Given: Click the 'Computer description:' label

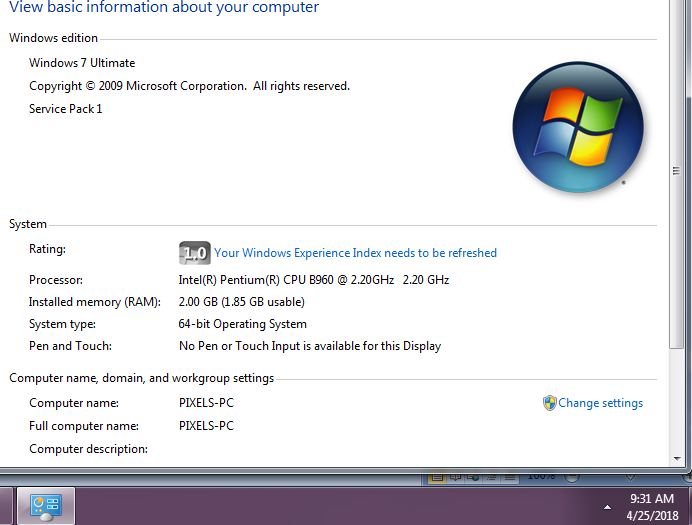Looking at the screenshot, I should coord(88,449).
